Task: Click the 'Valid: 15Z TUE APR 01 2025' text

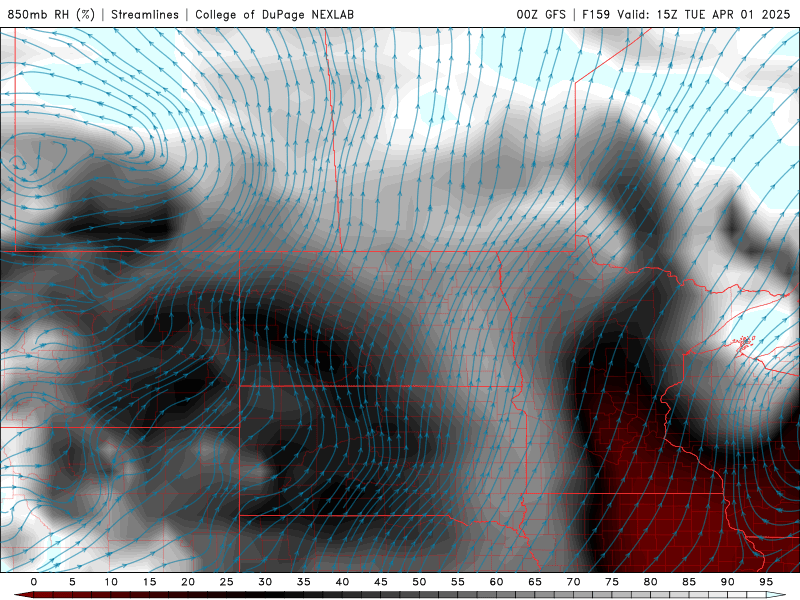Action: coord(704,14)
